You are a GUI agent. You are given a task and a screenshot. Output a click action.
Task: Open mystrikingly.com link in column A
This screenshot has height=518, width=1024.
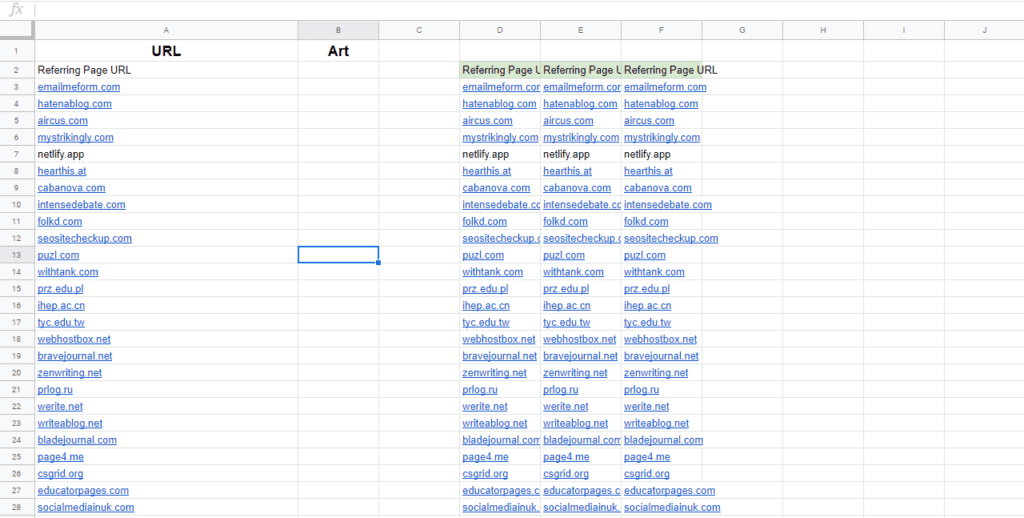click(76, 137)
